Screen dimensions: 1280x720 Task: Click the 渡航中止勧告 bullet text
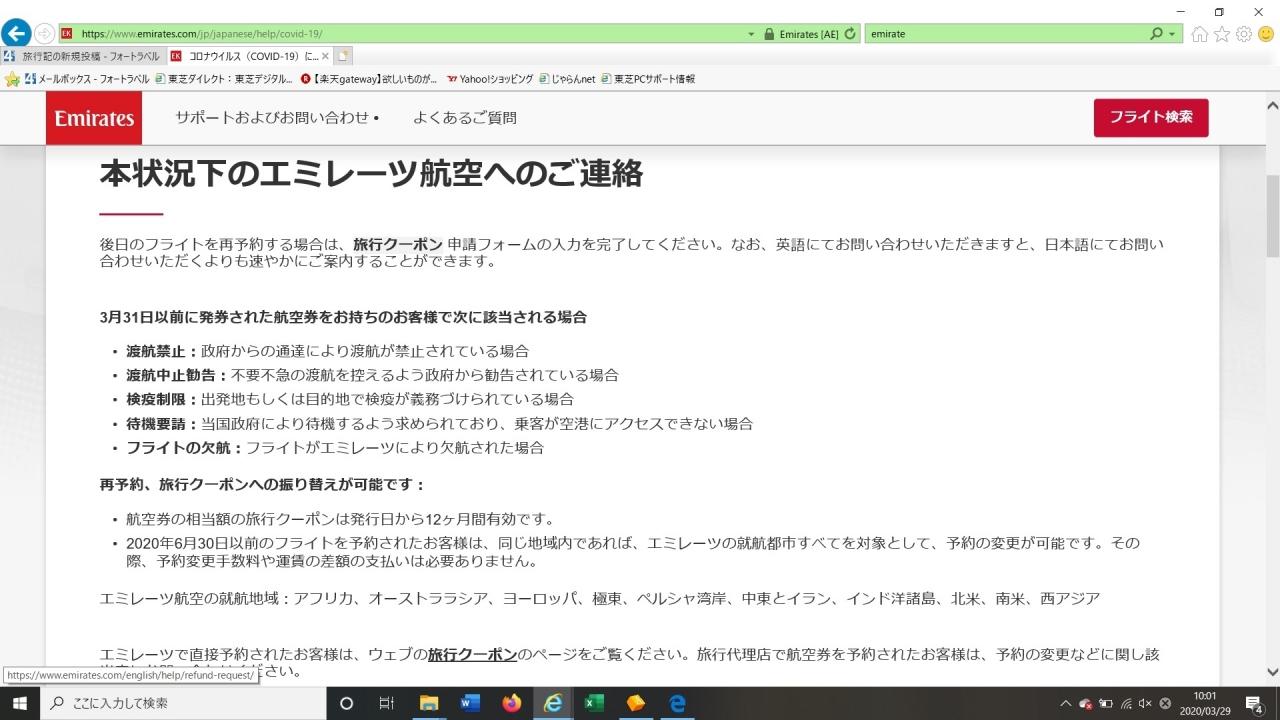pyautogui.click(x=372, y=375)
